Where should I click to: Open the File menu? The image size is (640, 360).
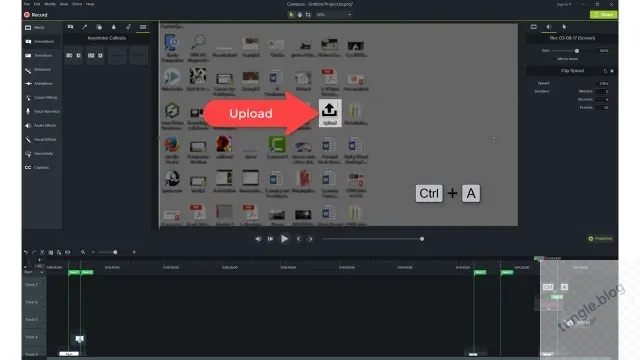point(27,4)
